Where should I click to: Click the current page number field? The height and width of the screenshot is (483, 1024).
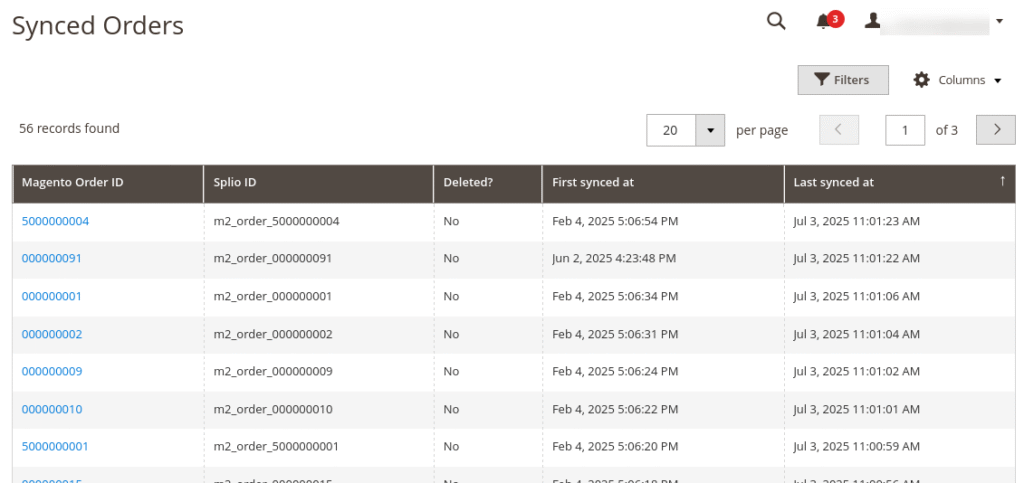pos(905,130)
